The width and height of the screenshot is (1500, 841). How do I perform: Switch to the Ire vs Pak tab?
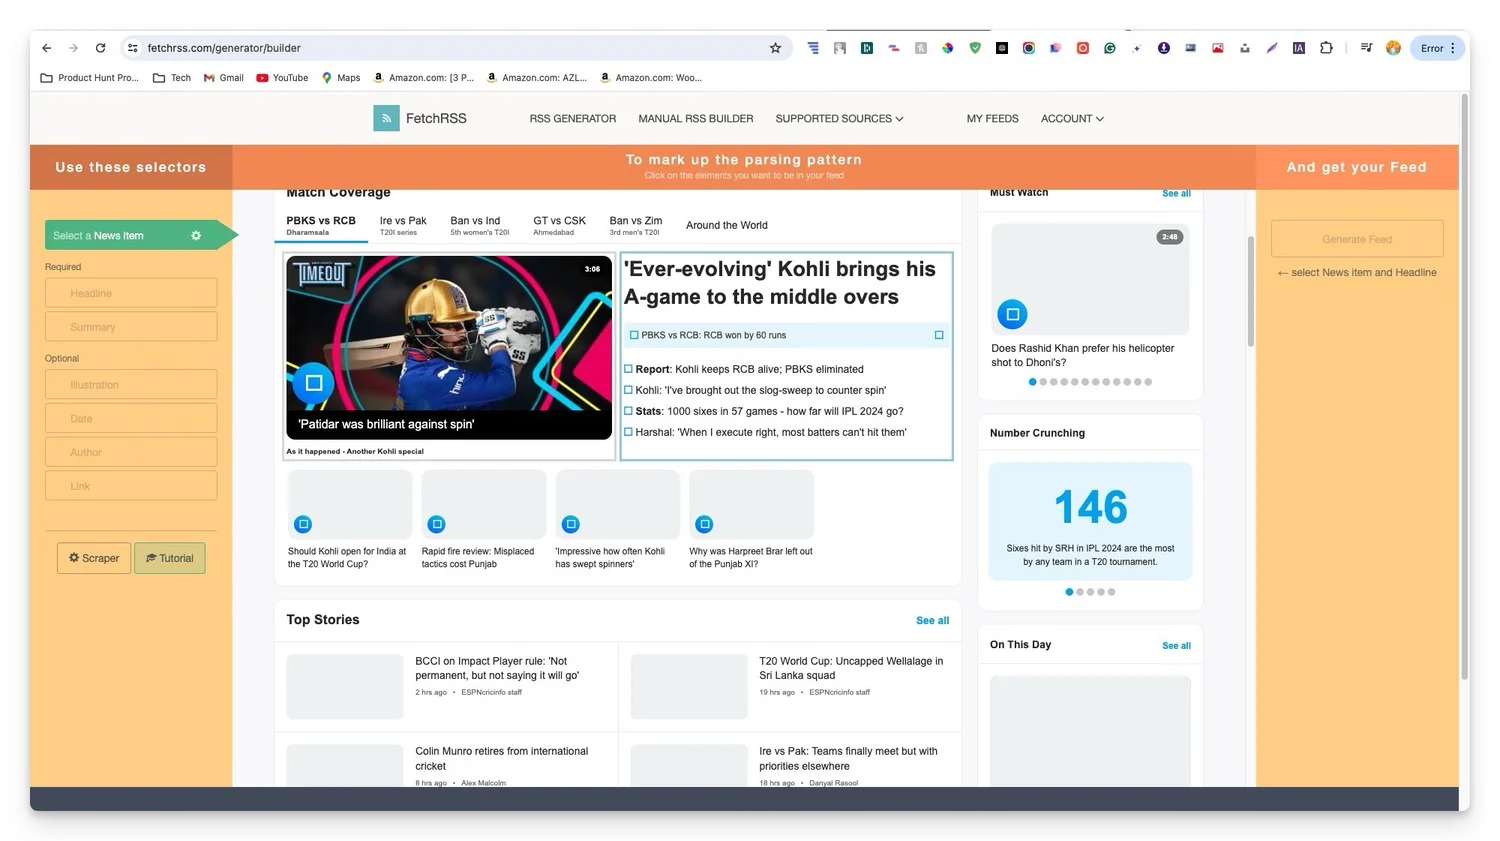click(403, 225)
